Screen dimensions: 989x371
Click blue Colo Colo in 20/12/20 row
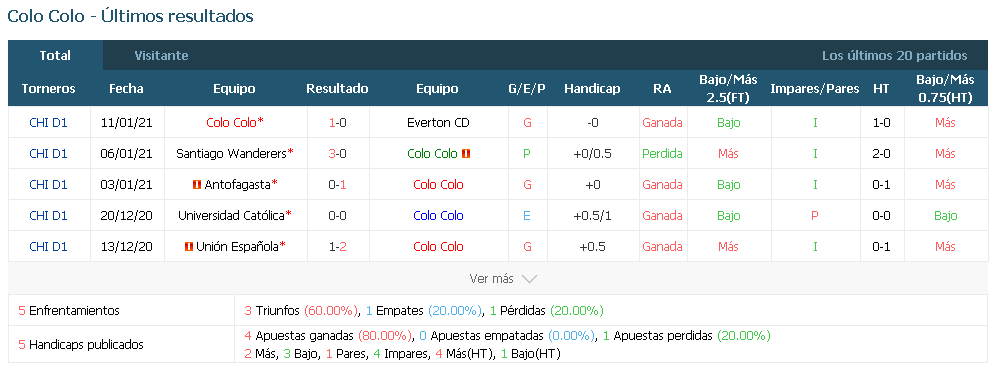[438, 216]
